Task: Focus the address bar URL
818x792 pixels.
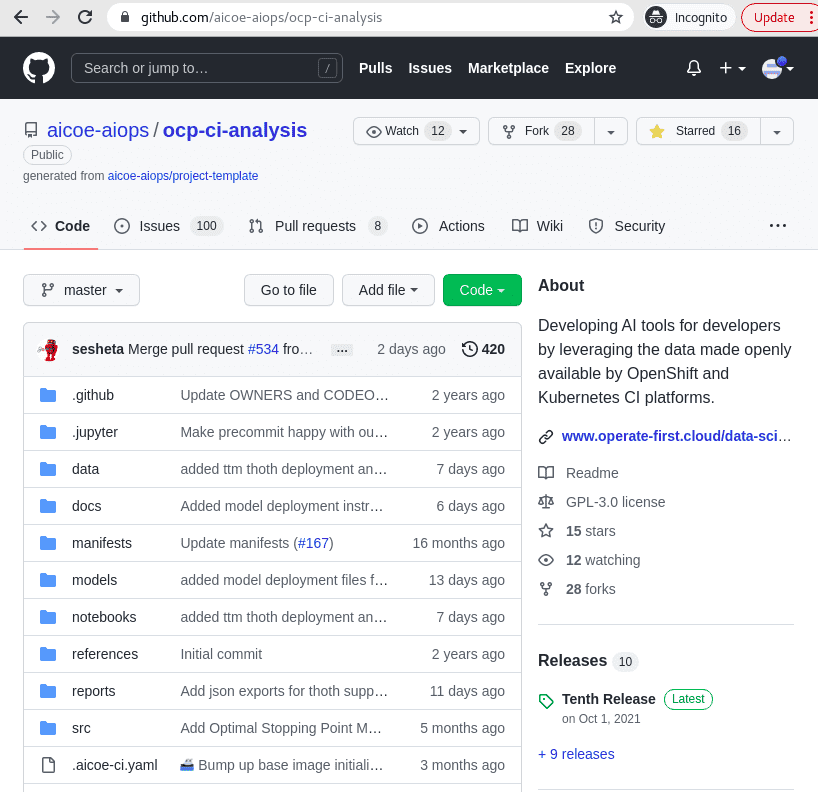Action: 261,17
